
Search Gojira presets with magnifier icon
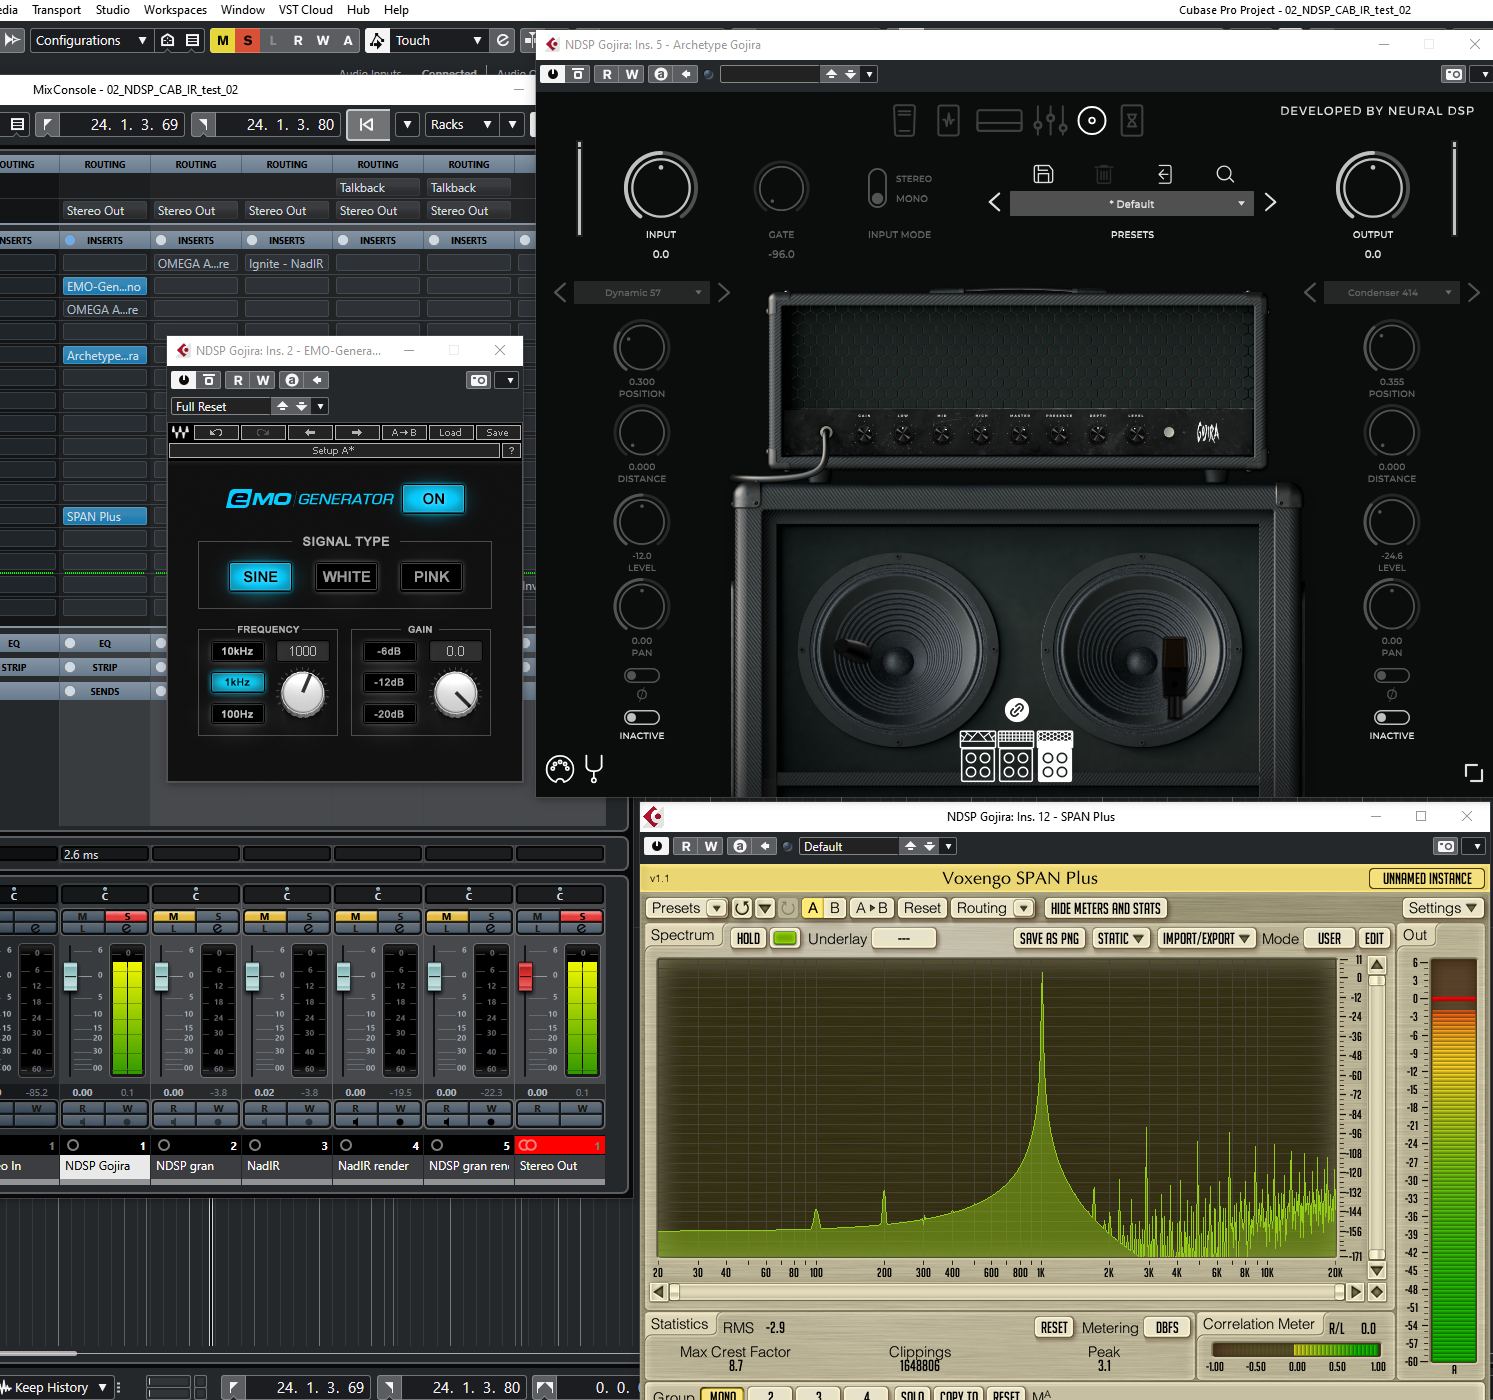click(x=1225, y=174)
